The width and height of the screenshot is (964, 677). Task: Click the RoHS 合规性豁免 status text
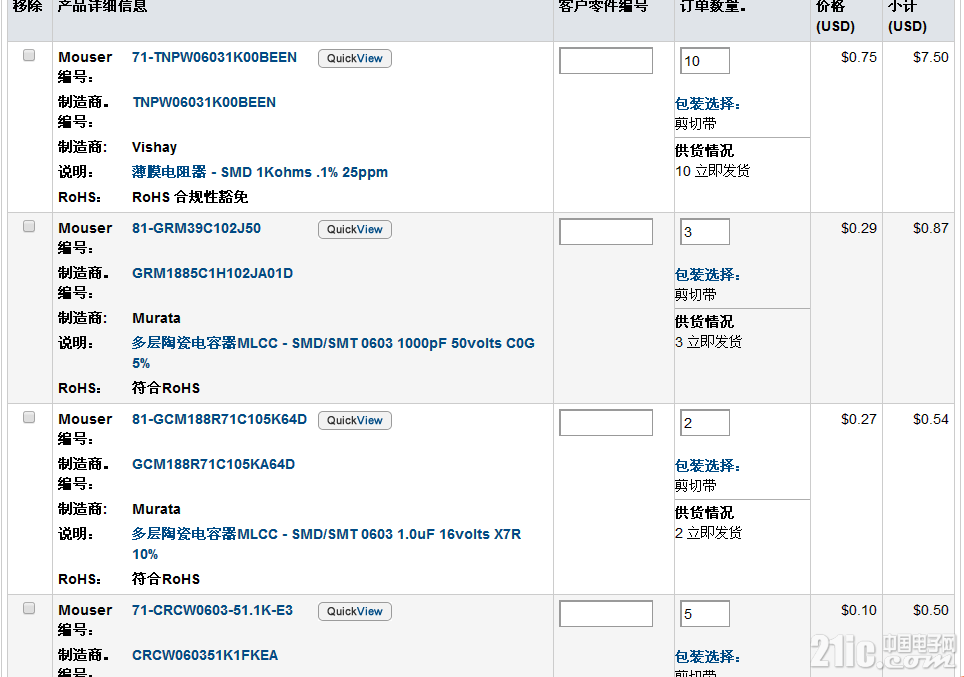point(190,197)
